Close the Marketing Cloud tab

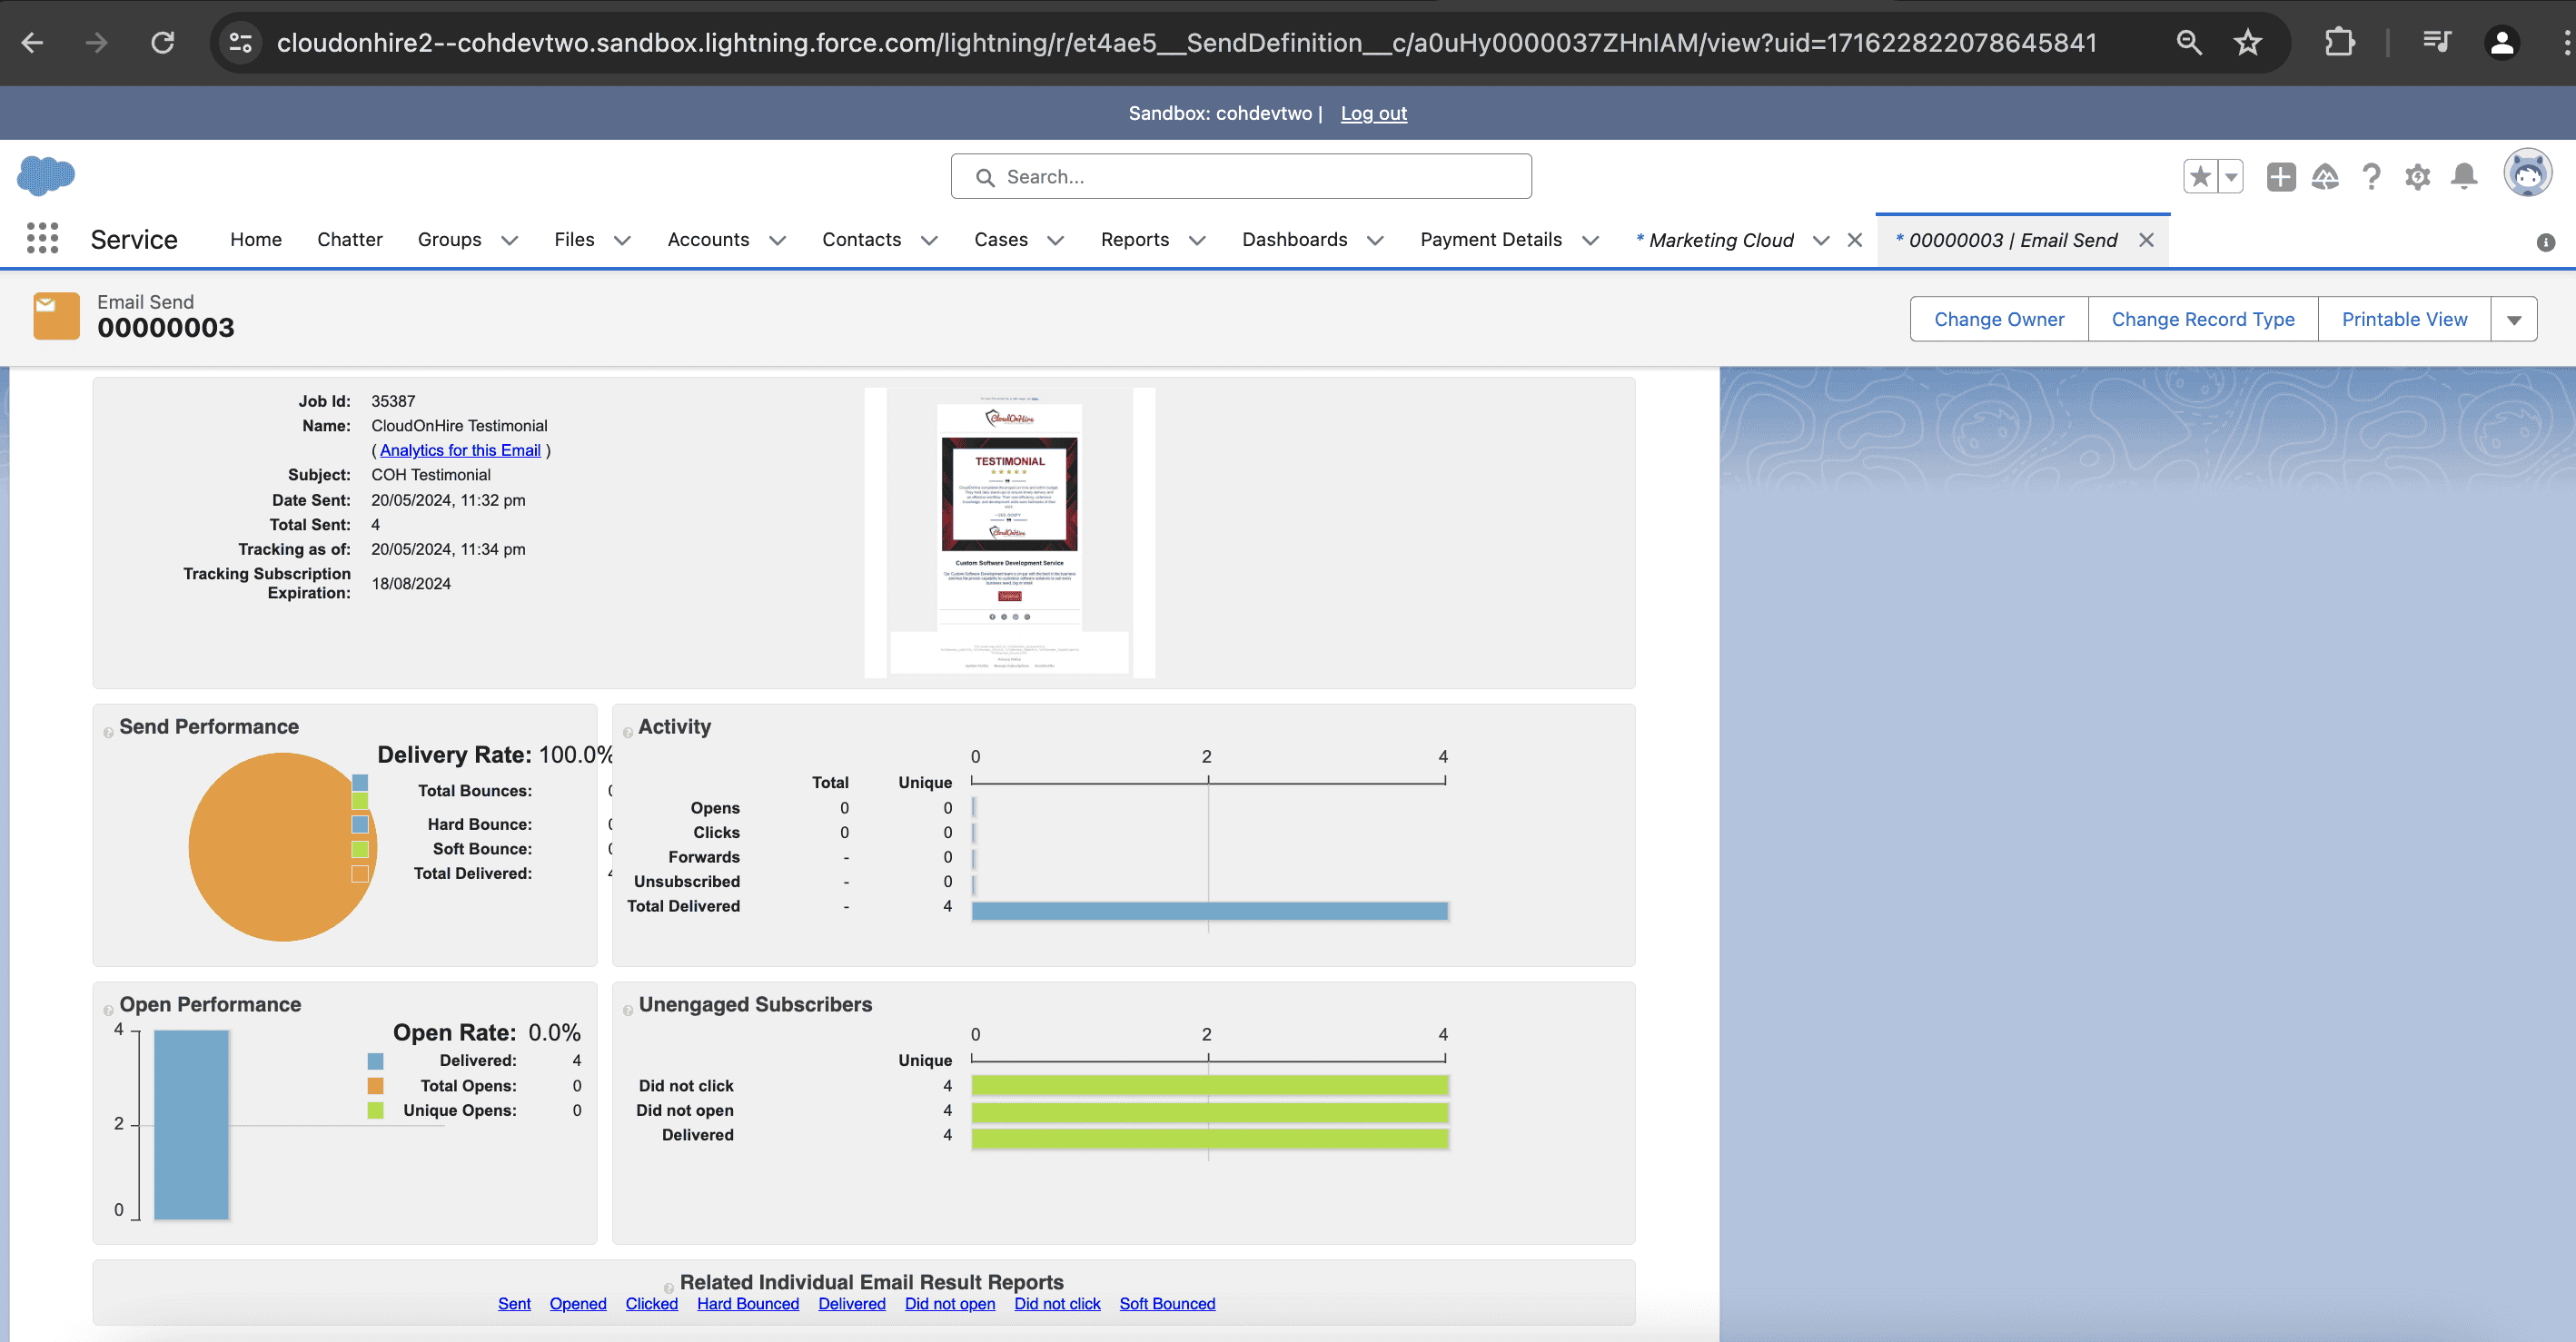pyautogui.click(x=1855, y=240)
